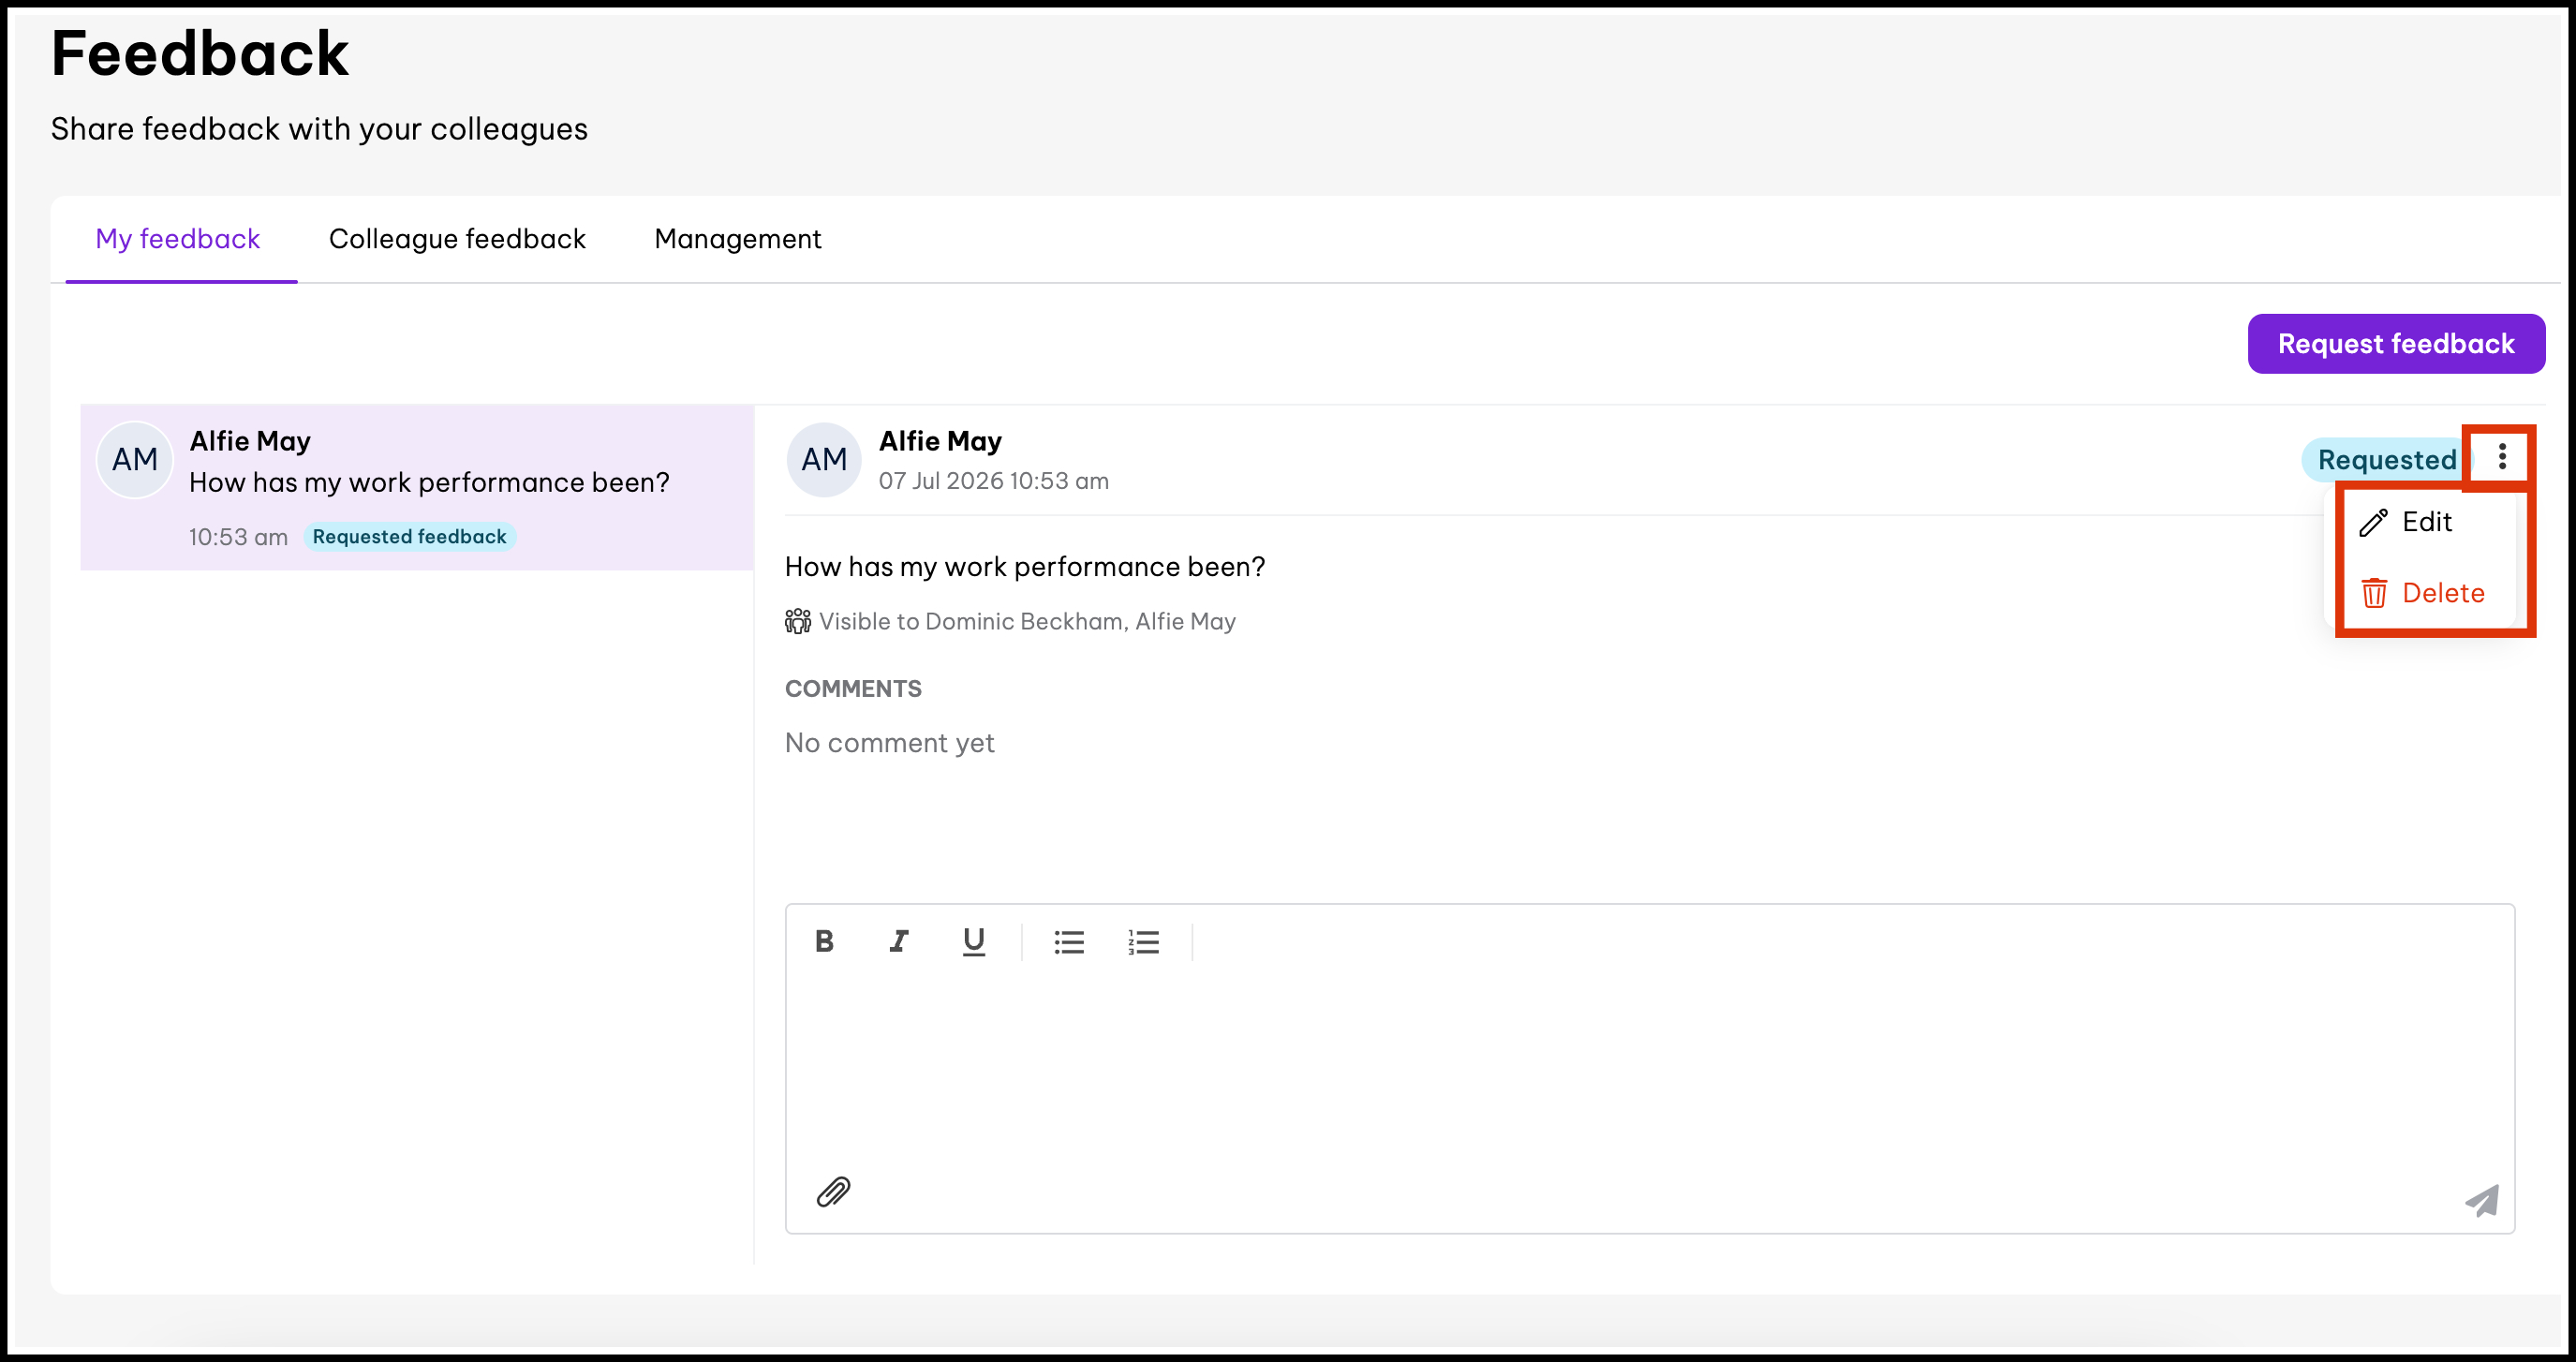
Task: Insert a numbered list in comment
Action: (x=1143, y=941)
